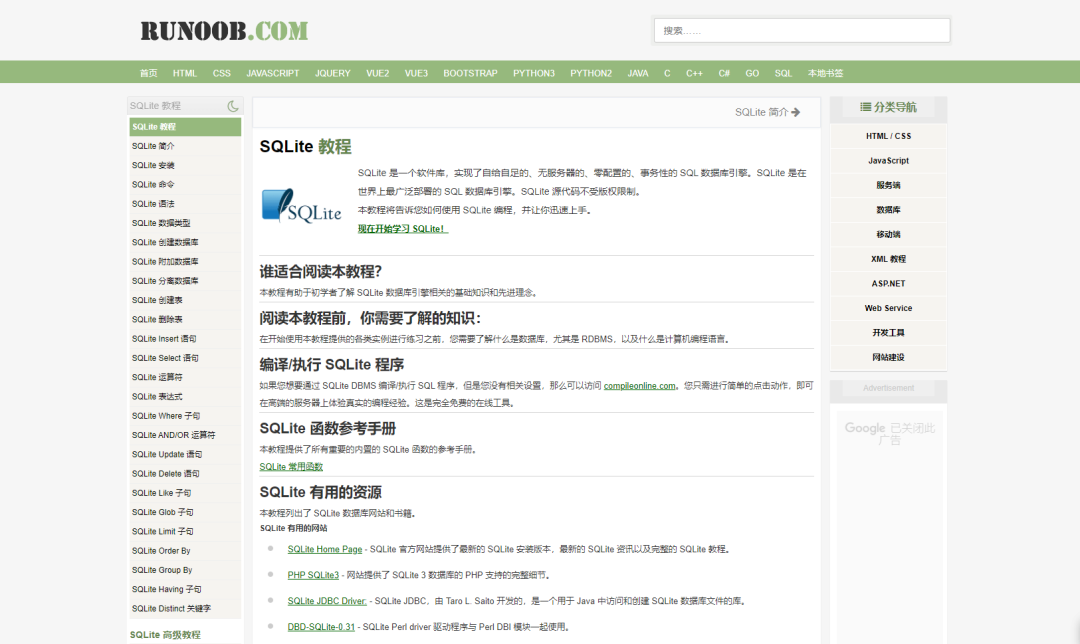Open SQLite Home Page link
Screen dimensions: 1080x644
(324, 550)
